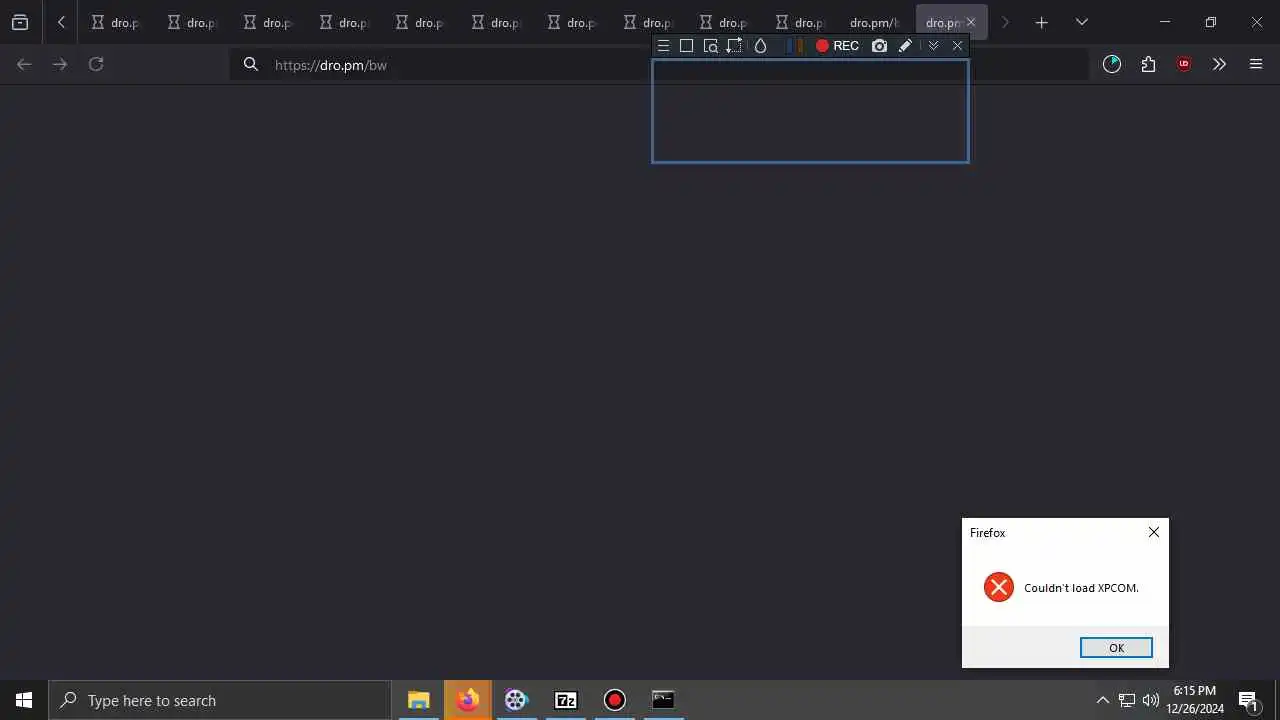Show hidden system tray icons
Viewport: 1280px width, 720px height.
click(x=1102, y=700)
